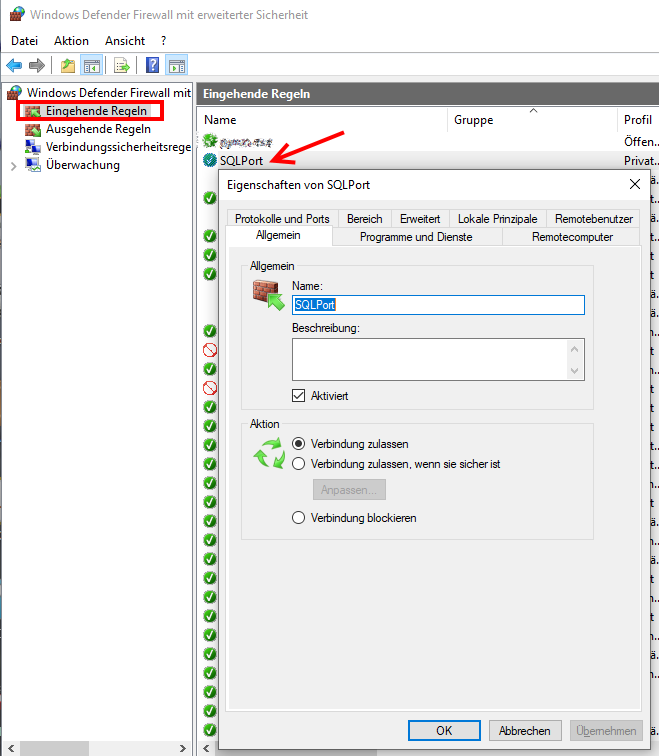Choose Verbindung zulassen, wenn sie sicher ist

tap(298, 464)
